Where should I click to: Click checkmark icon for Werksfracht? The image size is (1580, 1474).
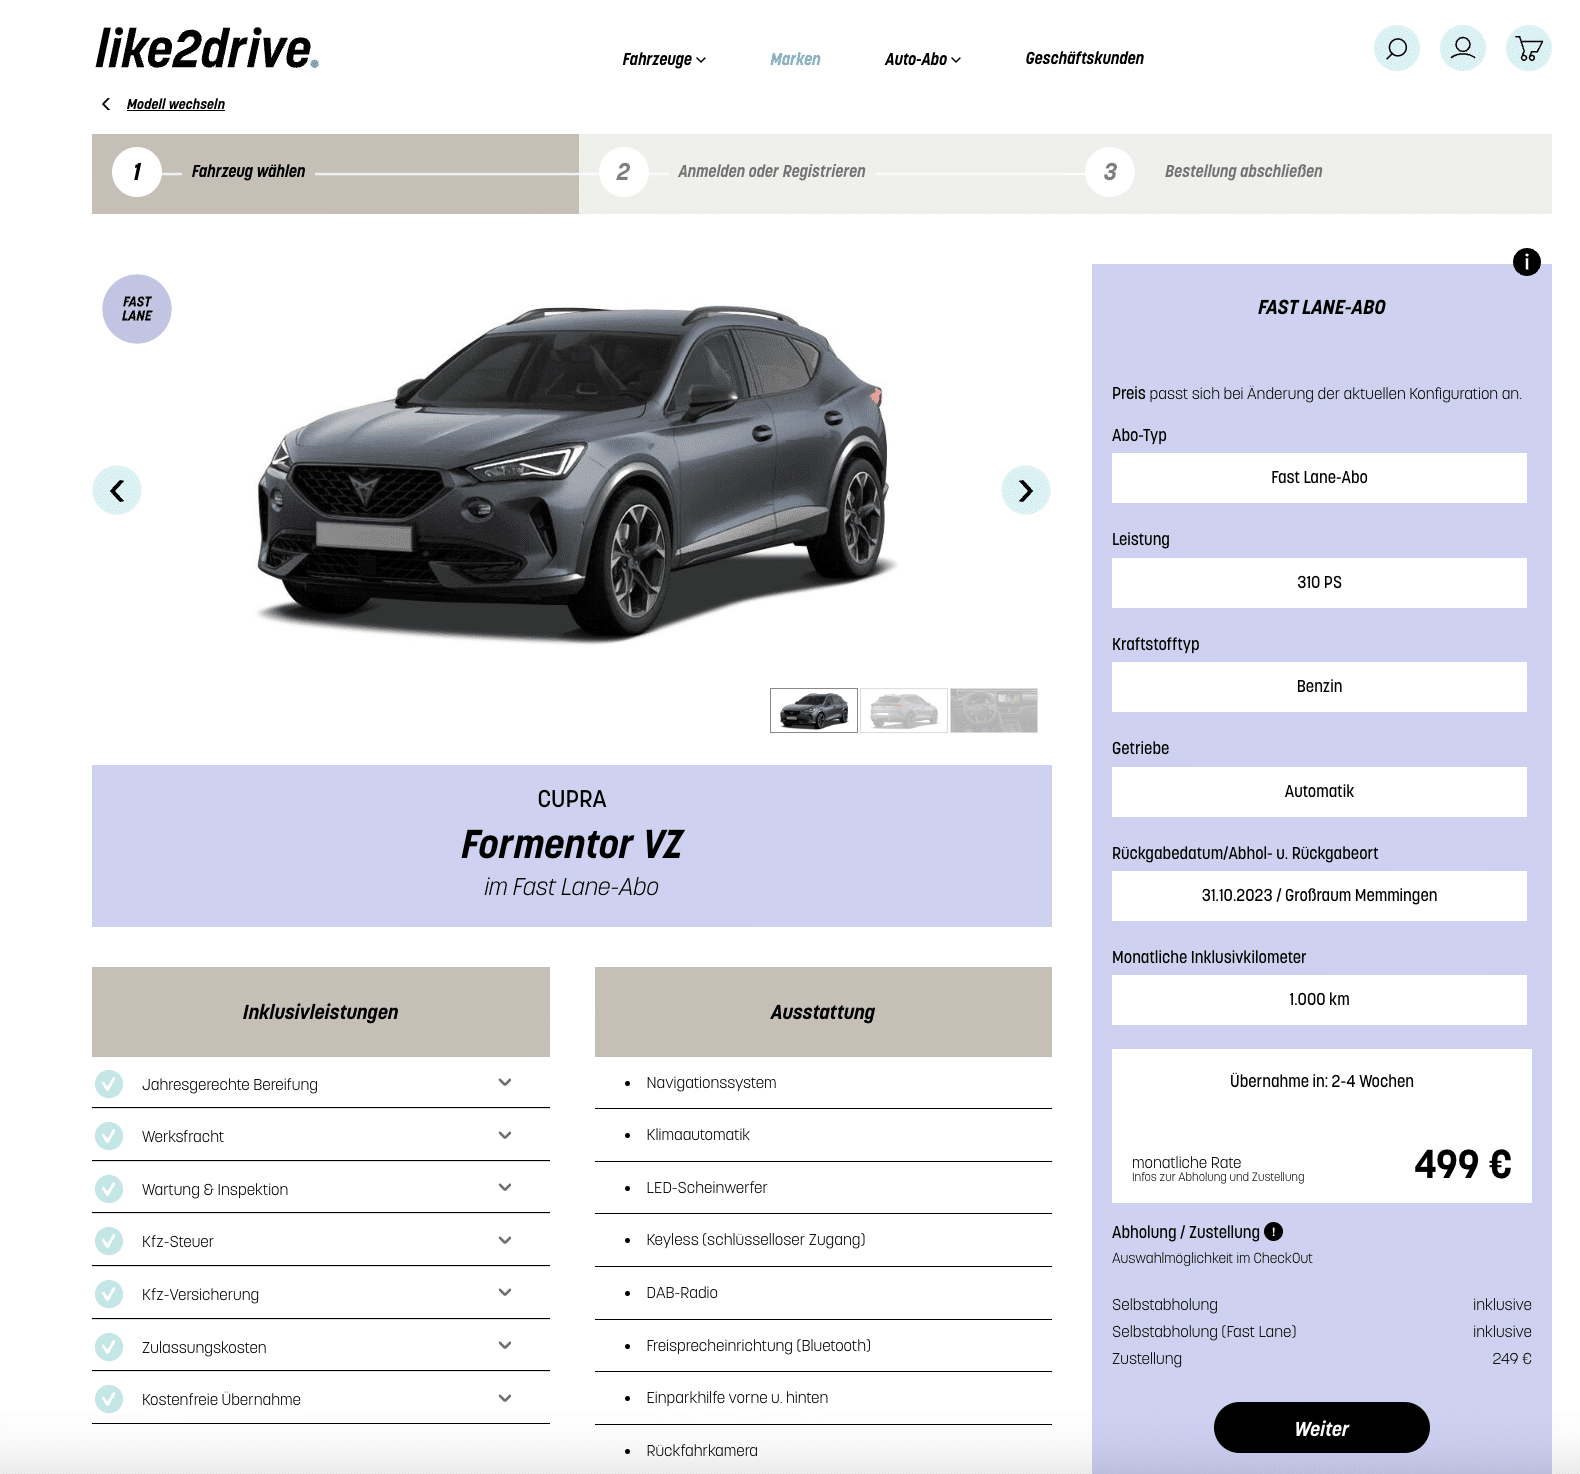pos(109,1136)
